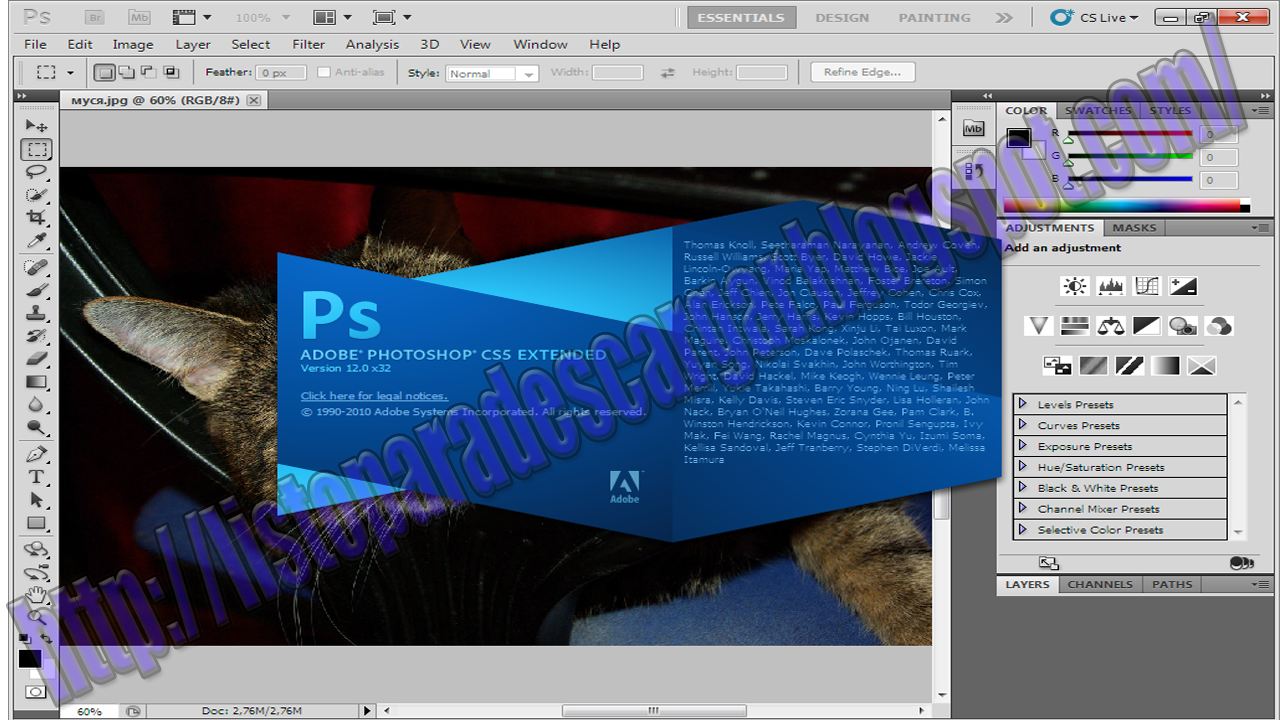The width and height of the screenshot is (1280, 720).
Task: Select the Dodge tool
Action: 36,428
